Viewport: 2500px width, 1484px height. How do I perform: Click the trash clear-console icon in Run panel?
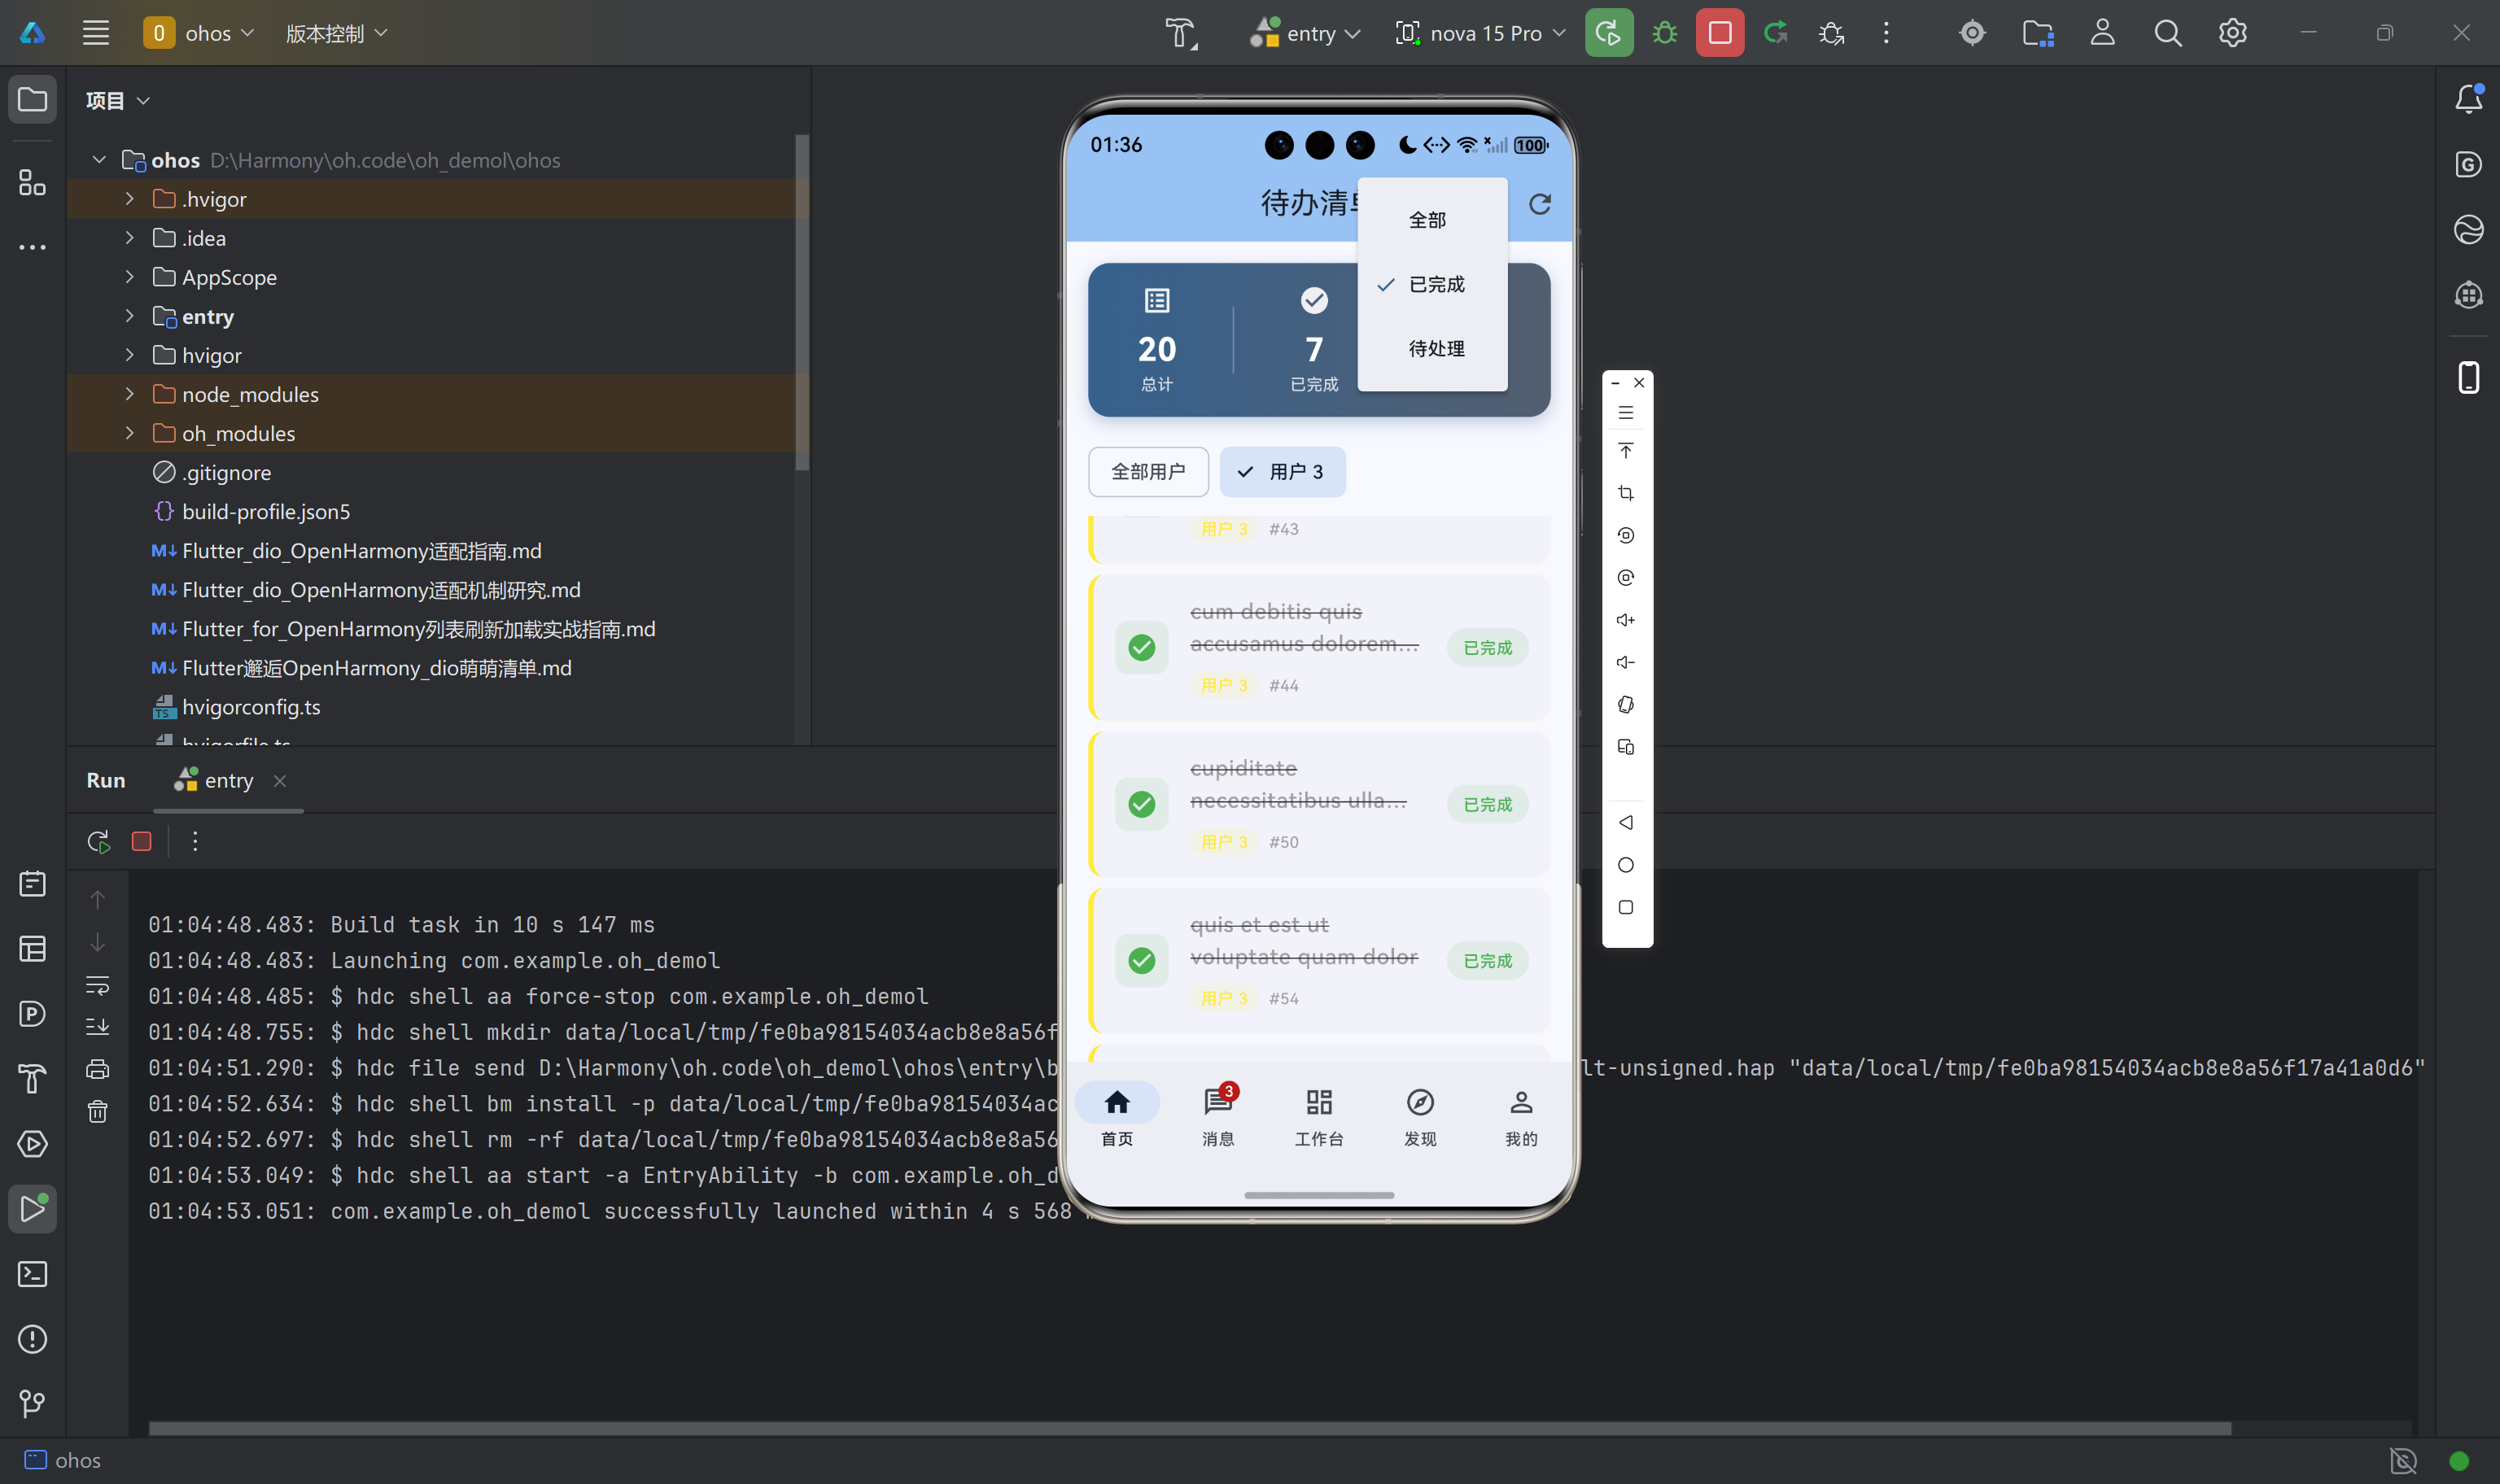(97, 1111)
